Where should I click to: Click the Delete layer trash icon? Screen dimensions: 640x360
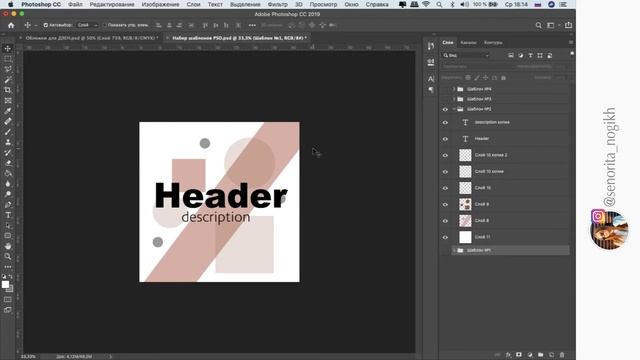pos(562,355)
